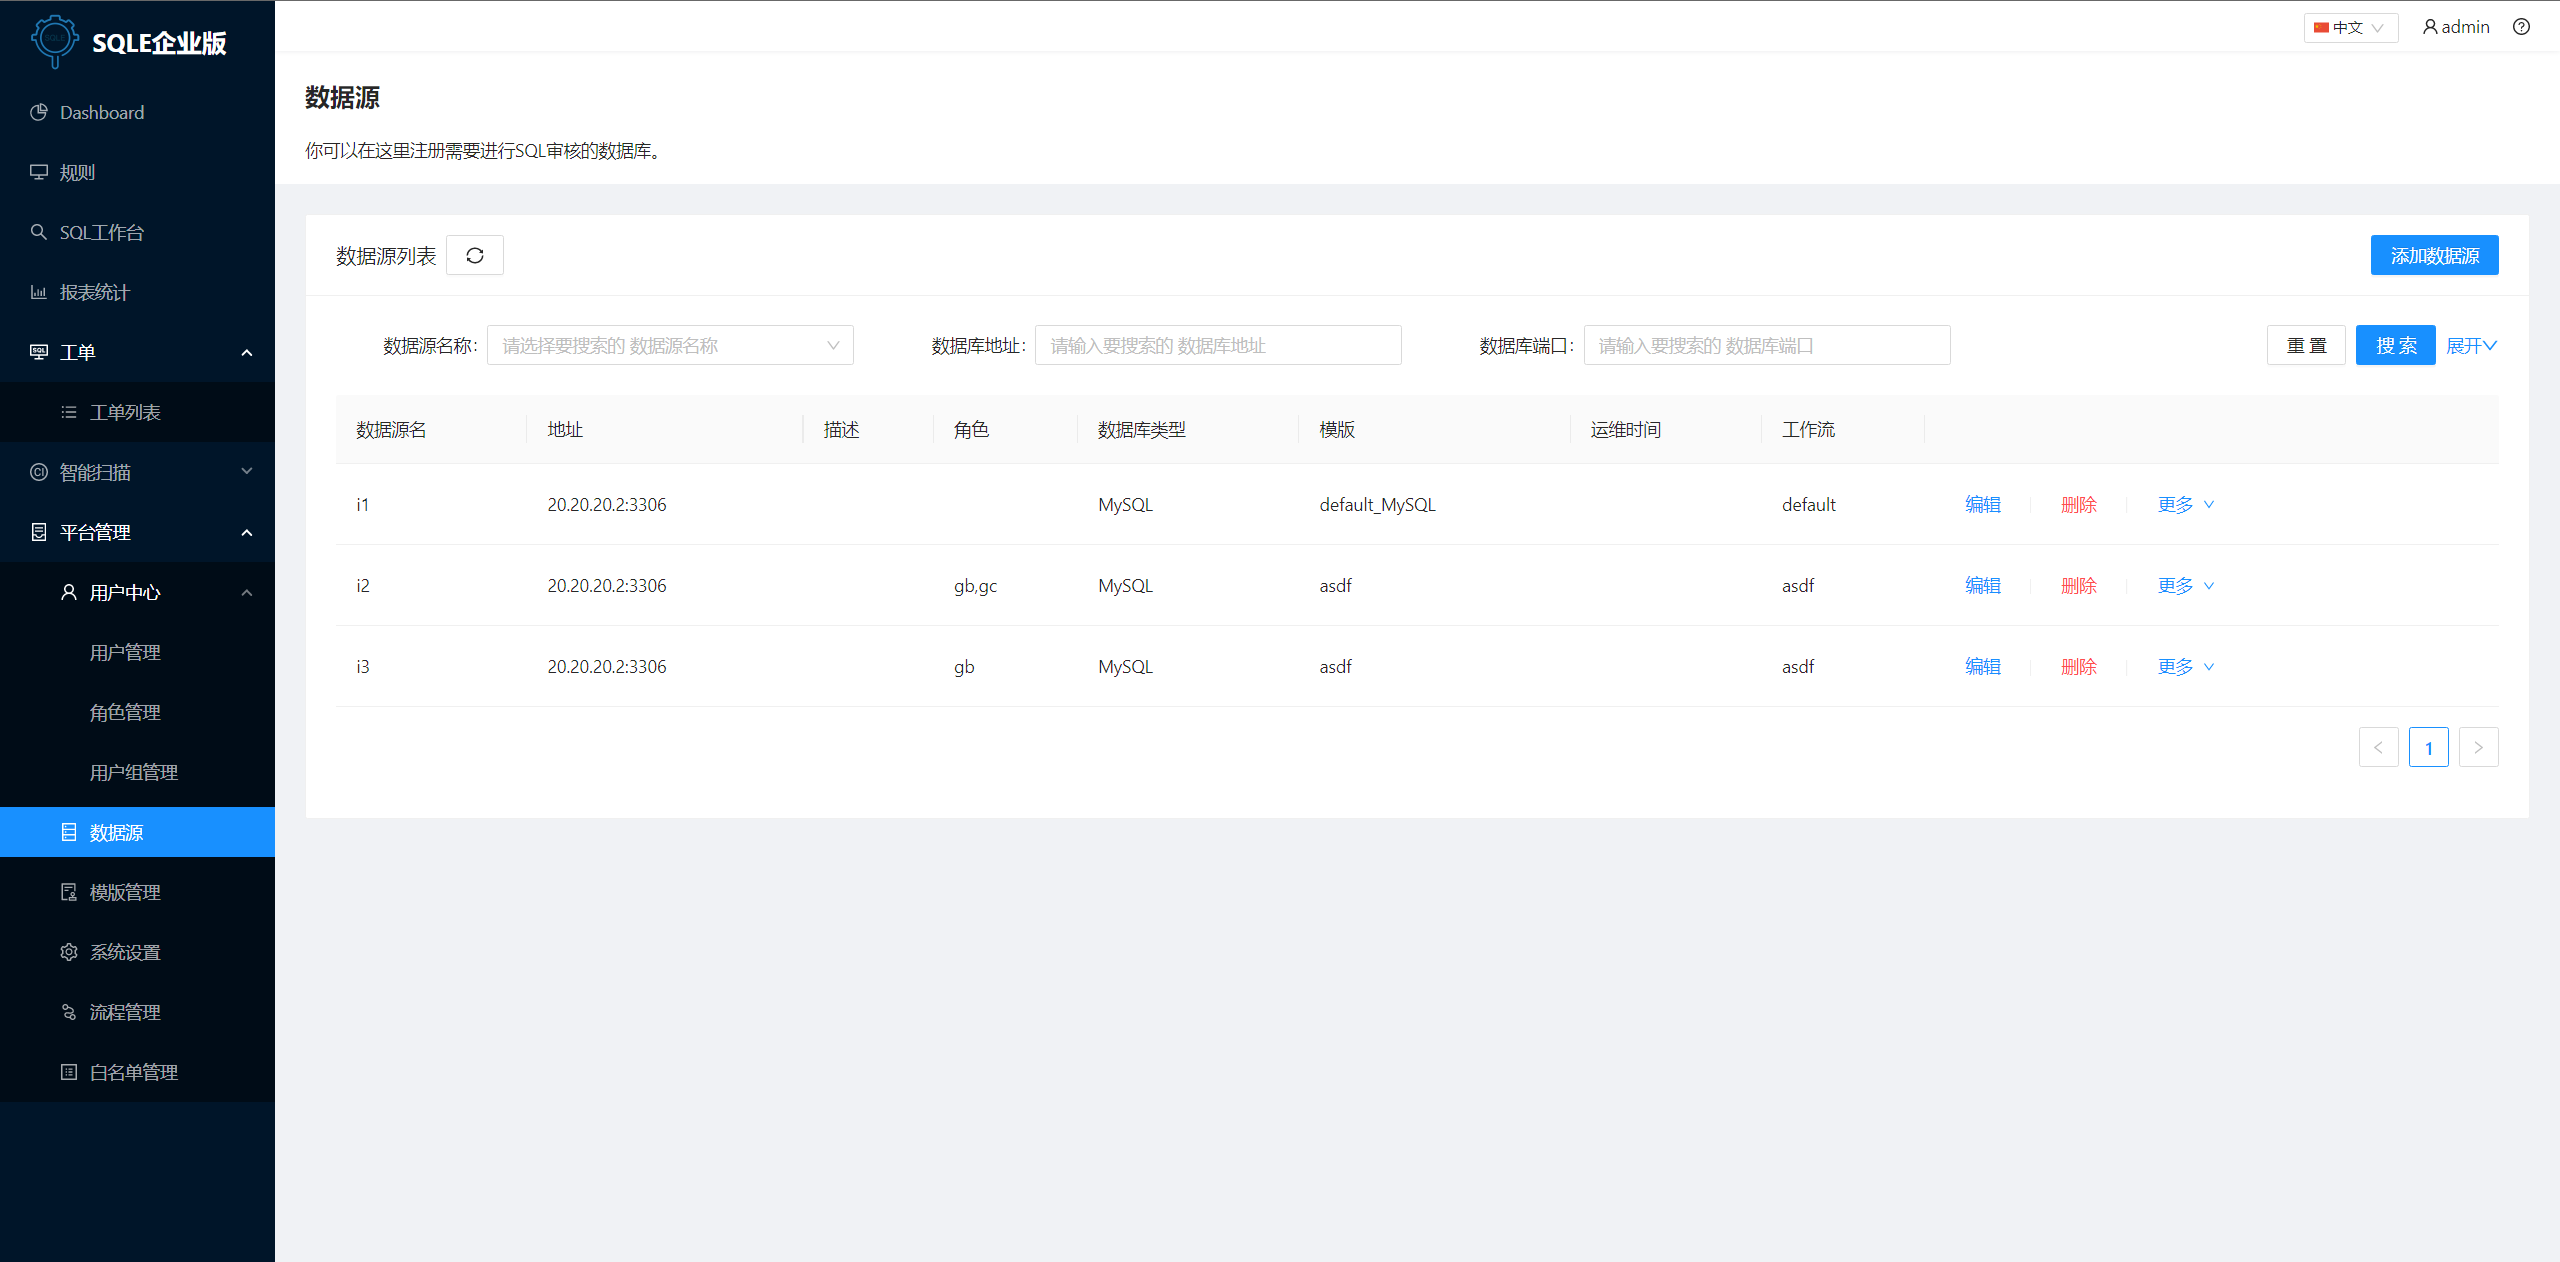This screenshot has height=1262, width=2560.
Task: Open the 中文 language dropdown
Action: point(2350,28)
